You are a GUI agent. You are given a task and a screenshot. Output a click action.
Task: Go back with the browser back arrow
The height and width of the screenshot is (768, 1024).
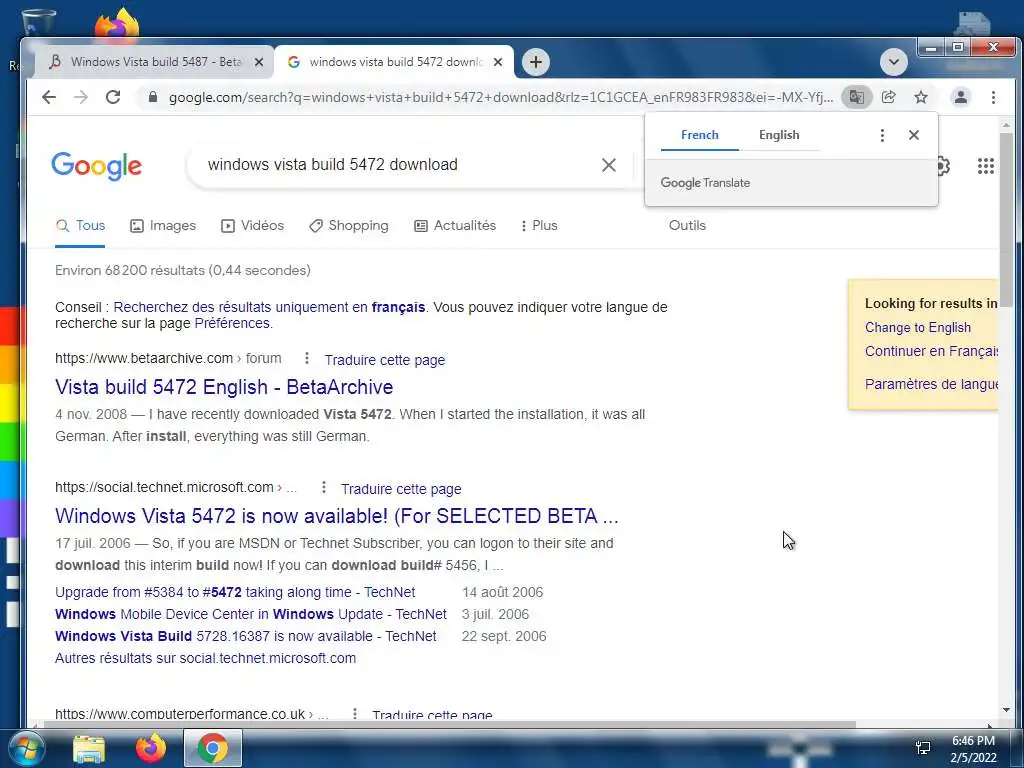point(49,97)
